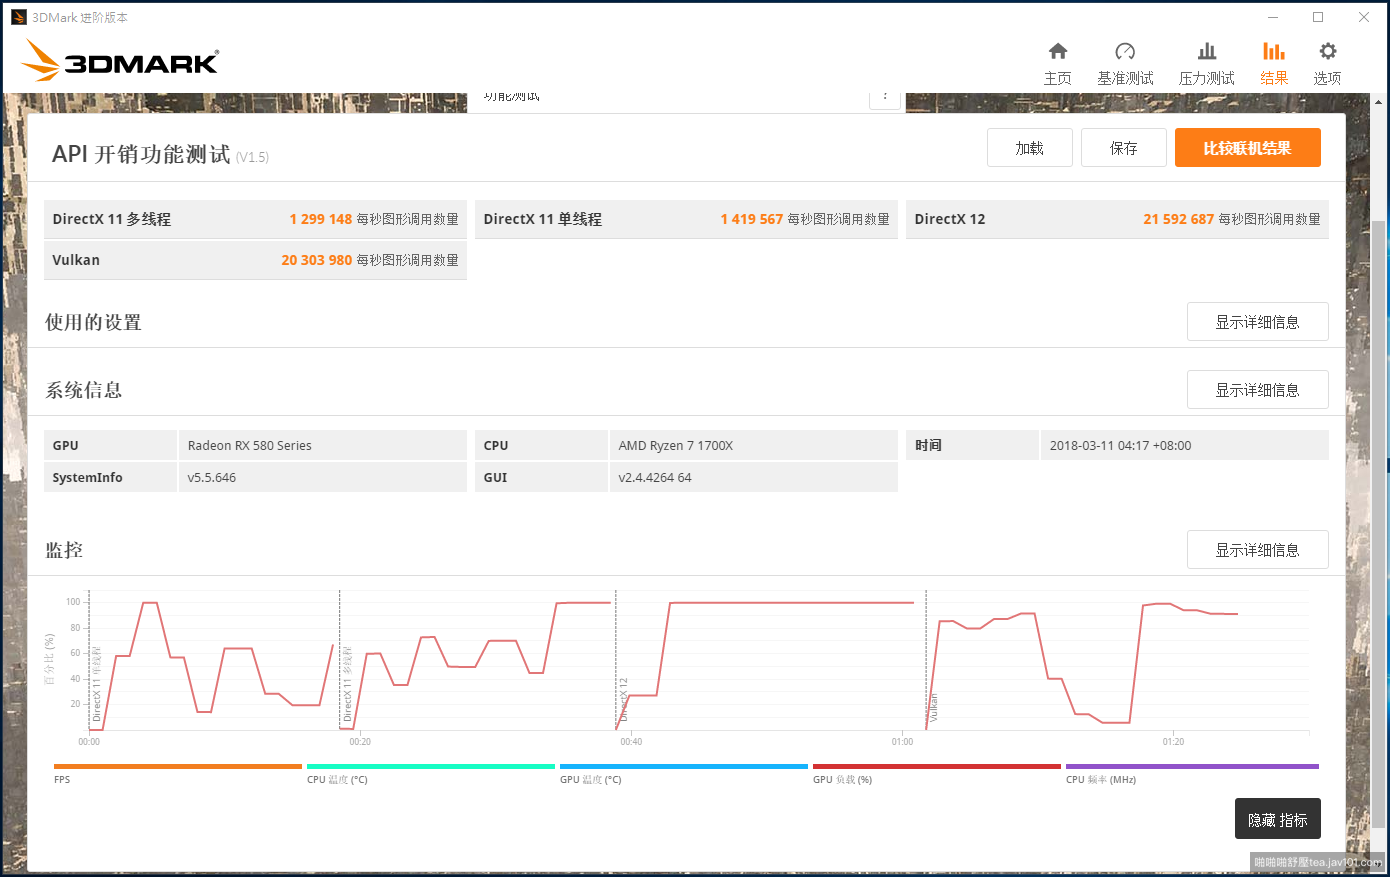This screenshot has width=1390, height=877.
Task: Click the DirectX 12 marker in the graph
Action: tap(623, 700)
